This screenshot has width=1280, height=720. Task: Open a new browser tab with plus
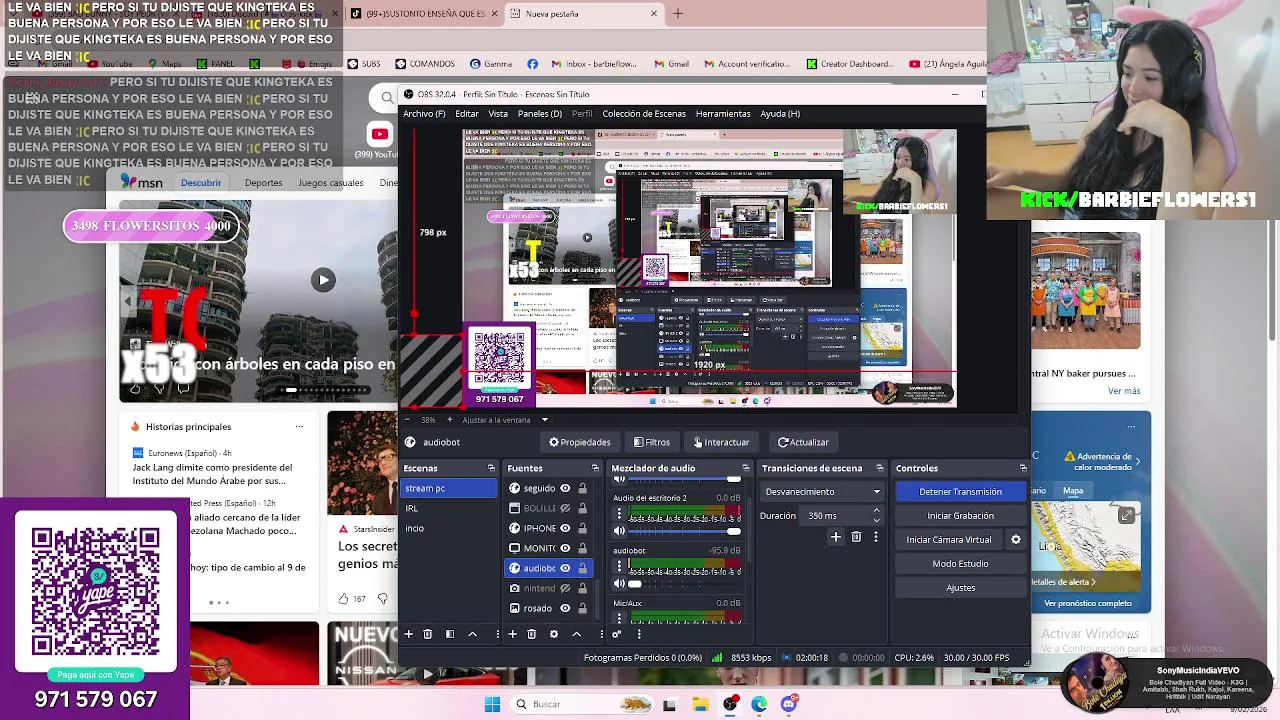[x=678, y=14]
